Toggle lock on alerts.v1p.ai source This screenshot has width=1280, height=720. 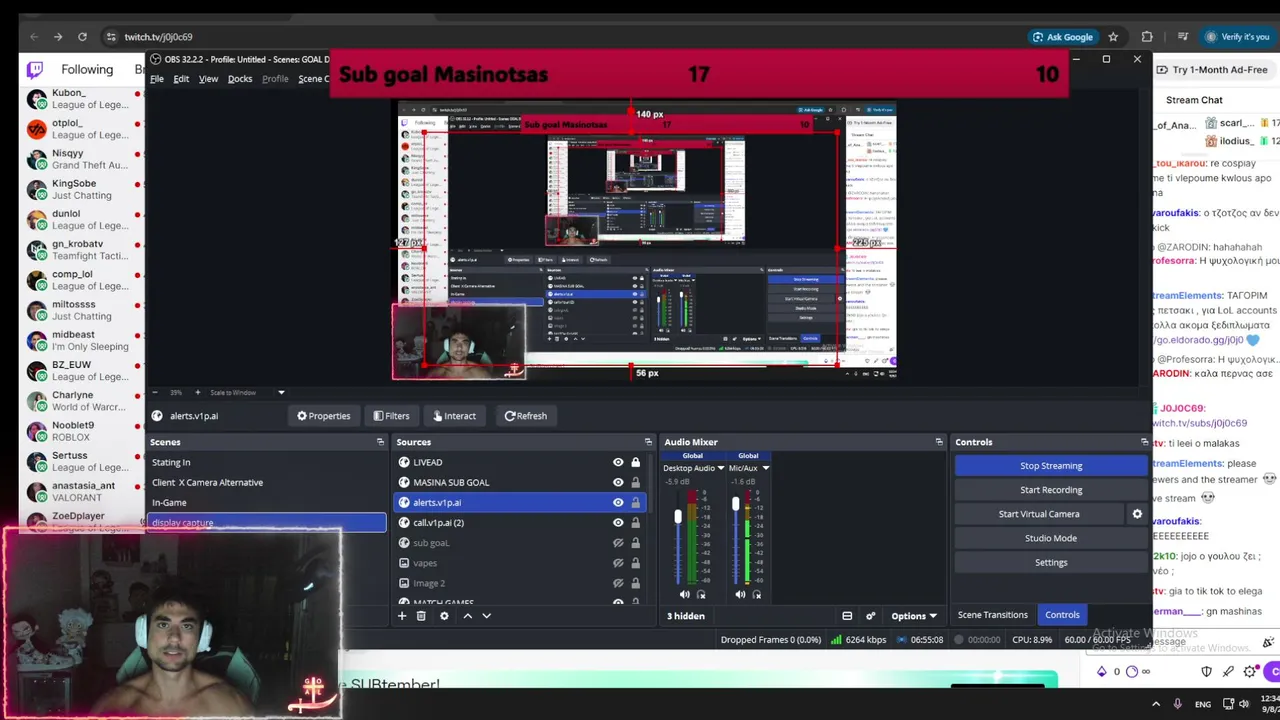point(635,502)
